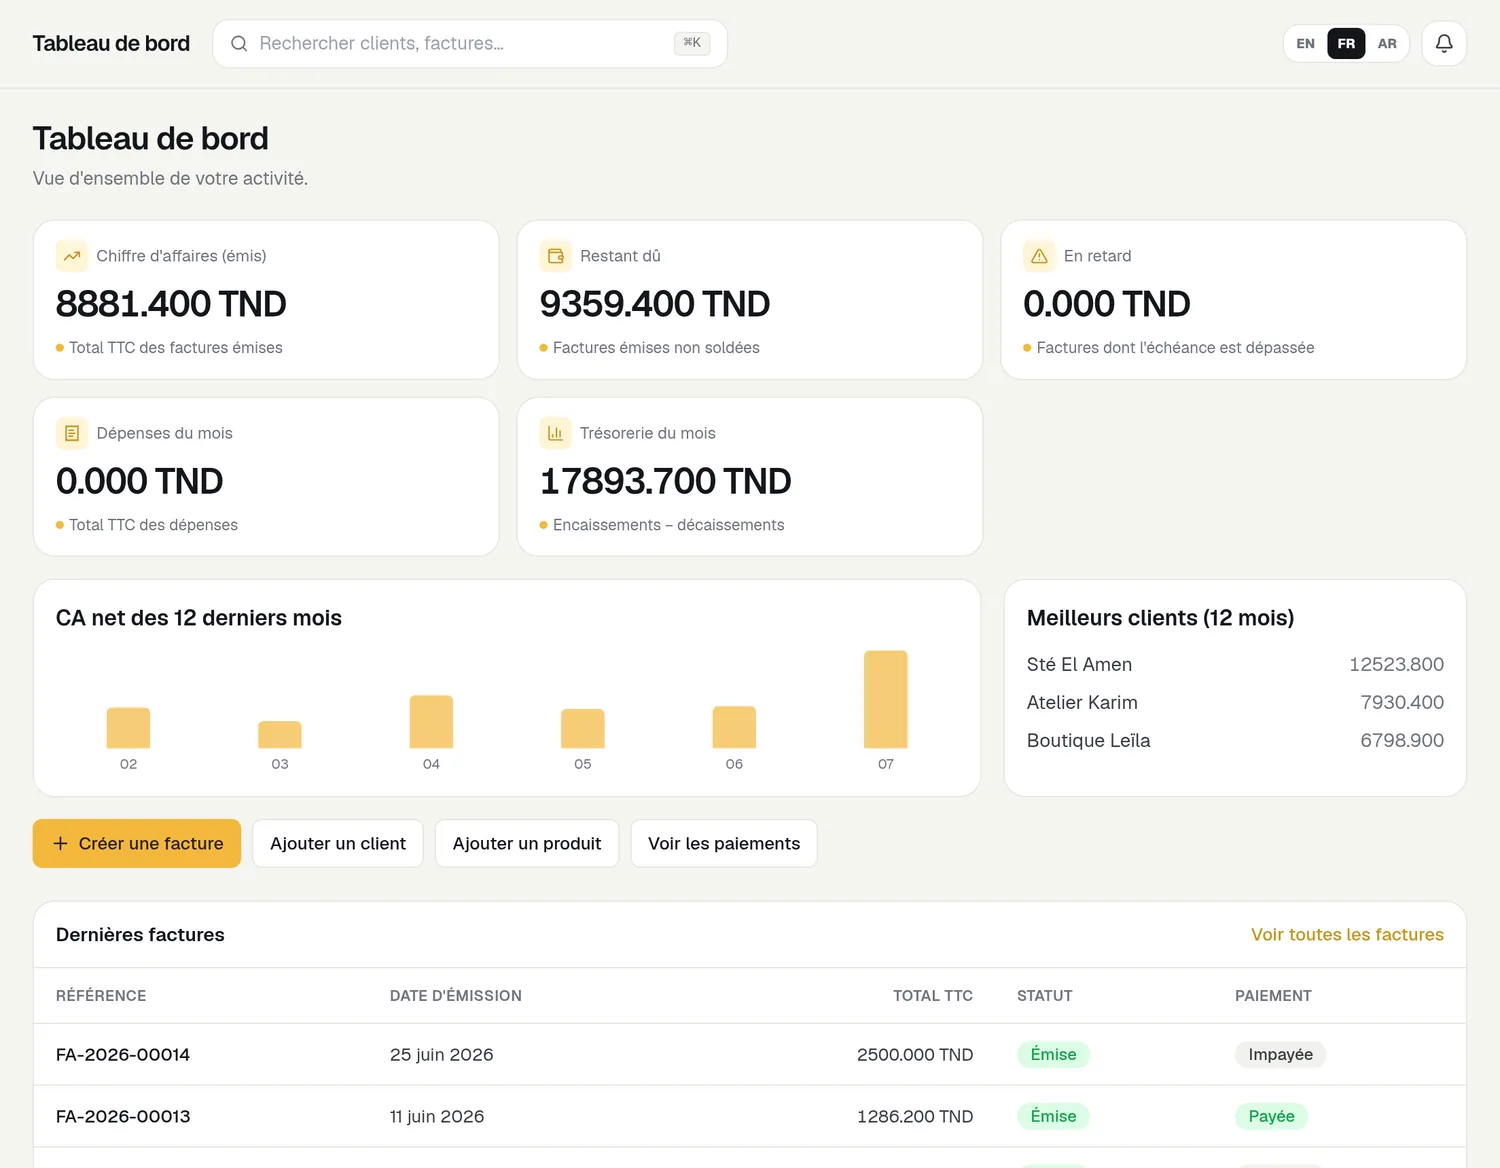The image size is (1500, 1168).
Task: Click the Payée payment badge
Action: click(x=1271, y=1117)
